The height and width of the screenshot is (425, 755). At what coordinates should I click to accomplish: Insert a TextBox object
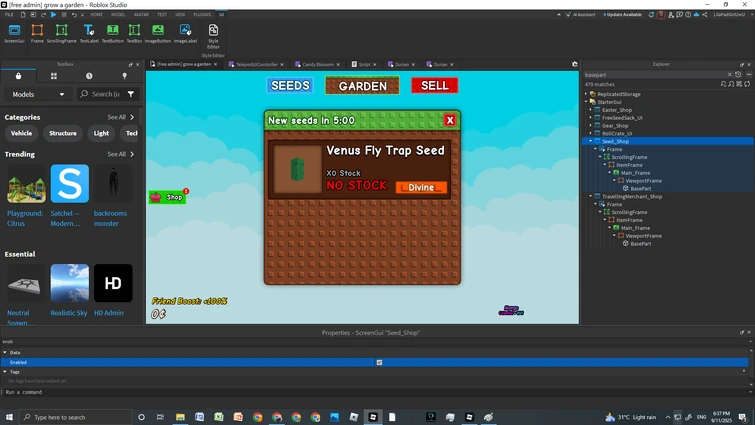click(x=134, y=33)
